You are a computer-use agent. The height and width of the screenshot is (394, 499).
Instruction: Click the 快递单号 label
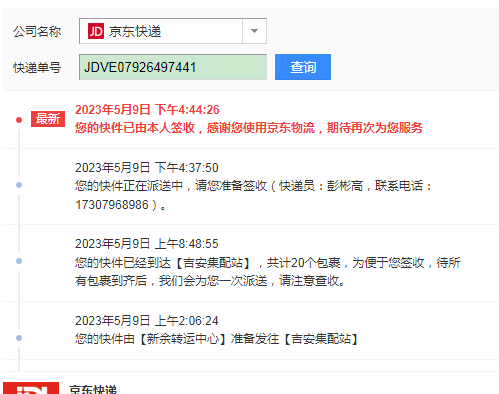pos(37,67)
